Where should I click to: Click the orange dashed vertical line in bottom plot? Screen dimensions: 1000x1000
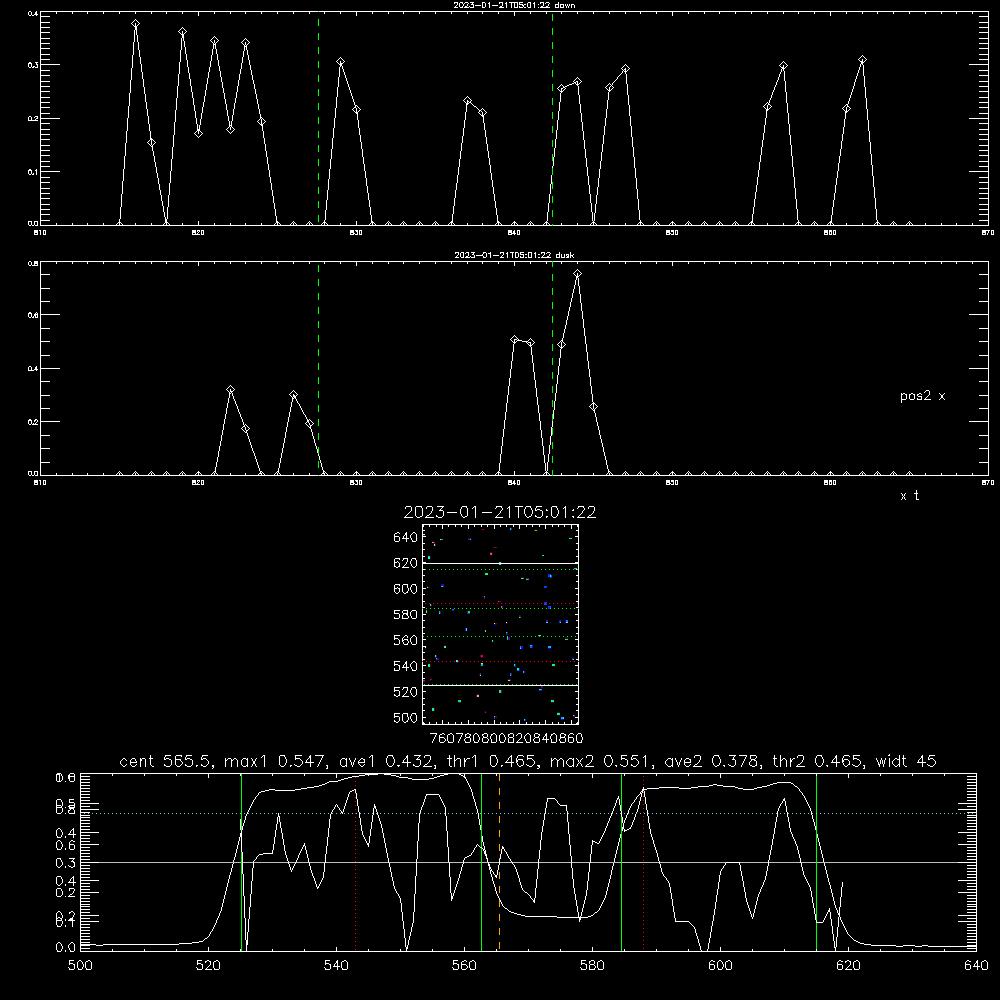499,862
